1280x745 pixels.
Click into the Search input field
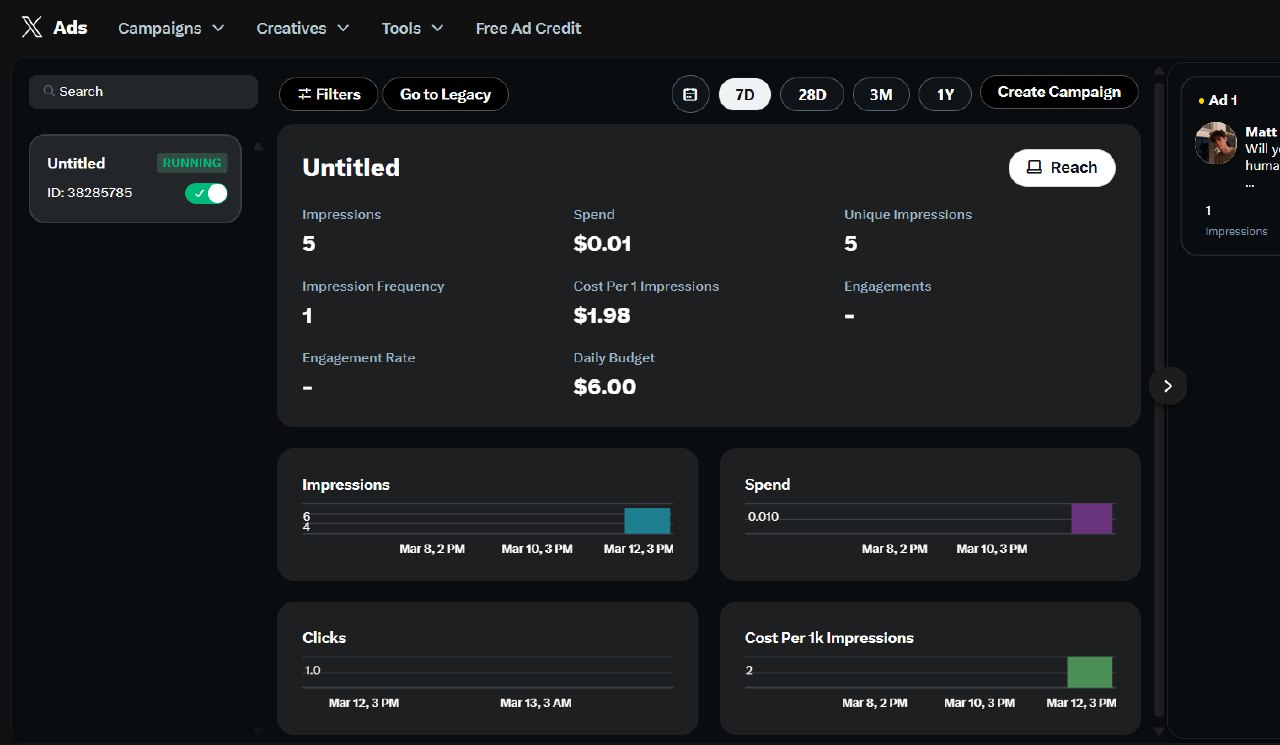(143, 91)
